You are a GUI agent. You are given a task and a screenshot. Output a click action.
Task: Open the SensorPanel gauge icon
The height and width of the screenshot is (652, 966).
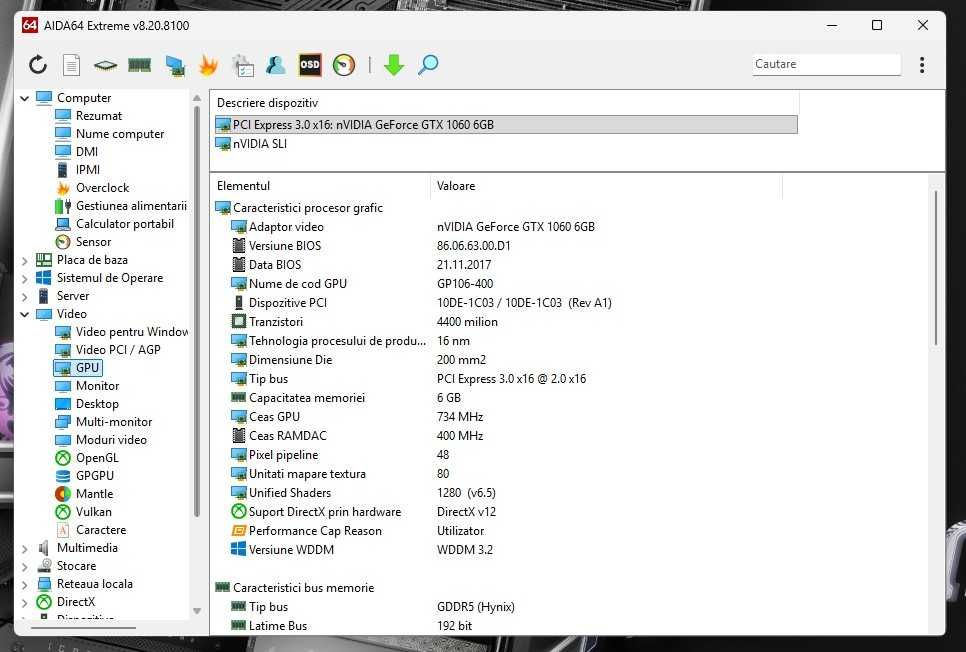tap(344, 65)
